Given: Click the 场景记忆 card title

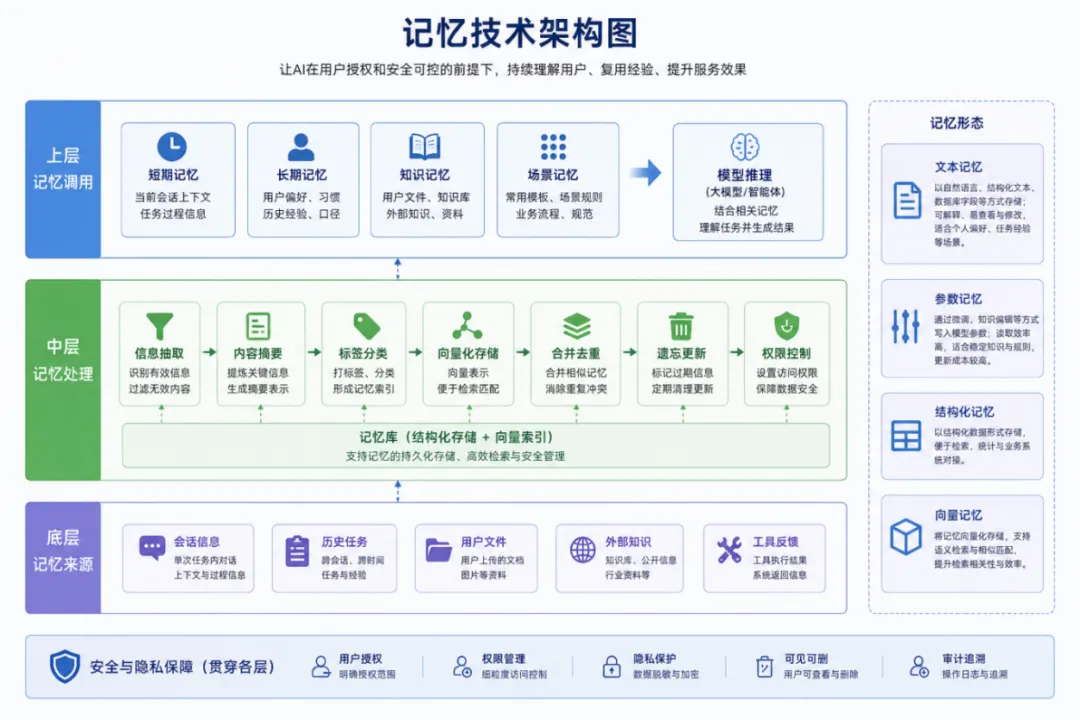Looking at the screenshot, I should (x=552, y=175).
